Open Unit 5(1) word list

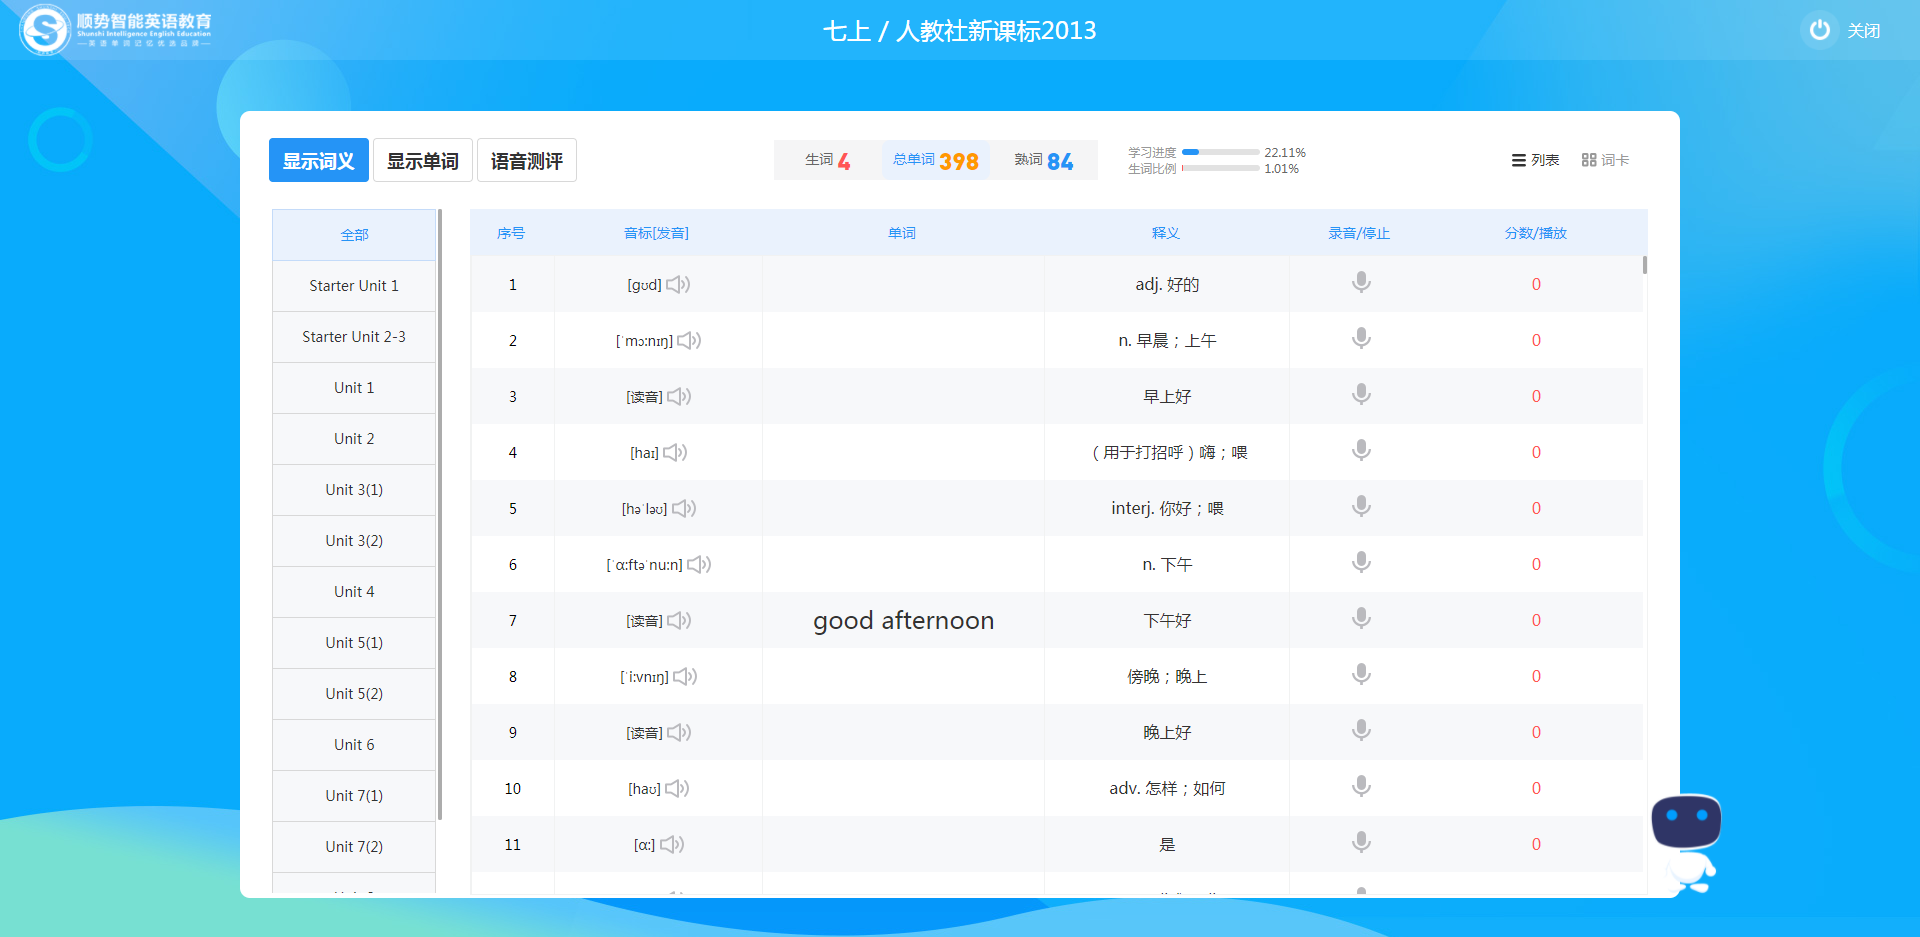[354, 643]
